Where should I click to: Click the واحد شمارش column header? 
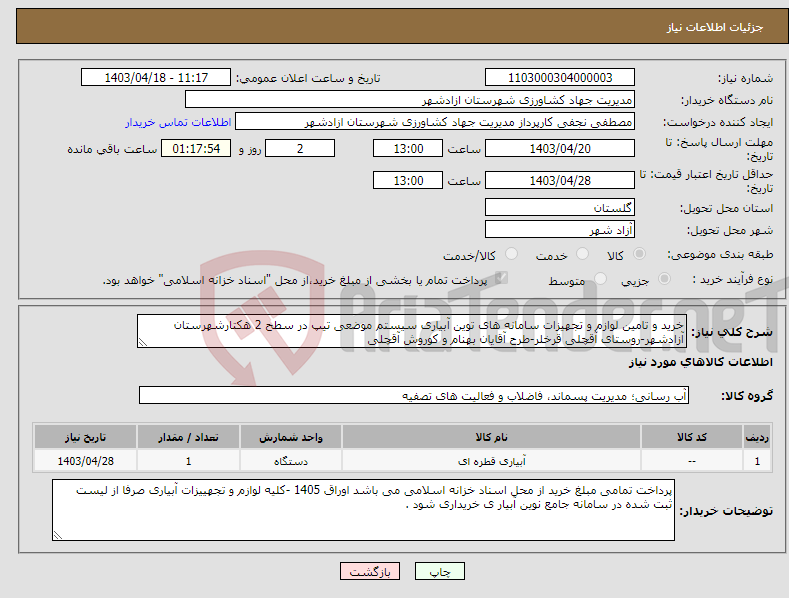pyautogui.click(x=291, y=437)
